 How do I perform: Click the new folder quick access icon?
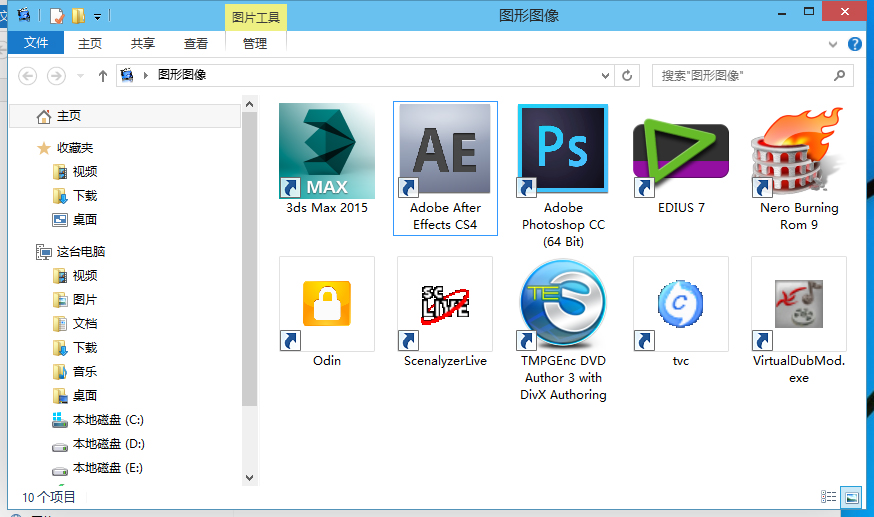point(78,16)
